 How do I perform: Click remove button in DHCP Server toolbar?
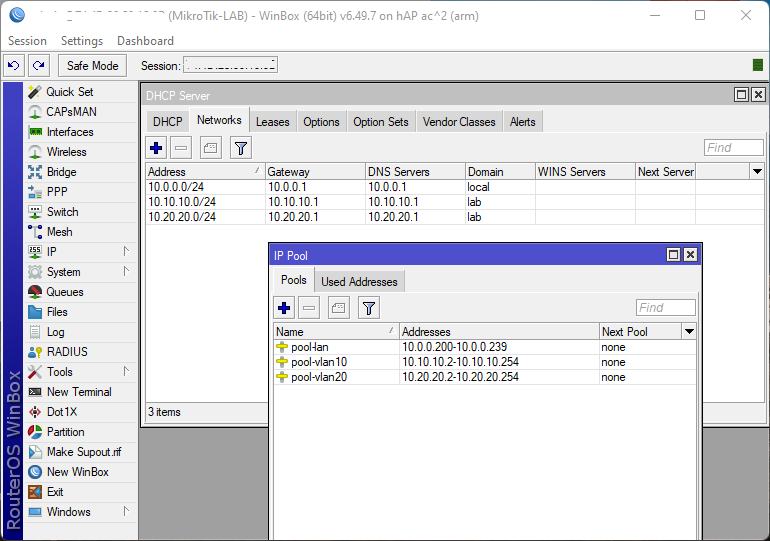coord(181,148)
